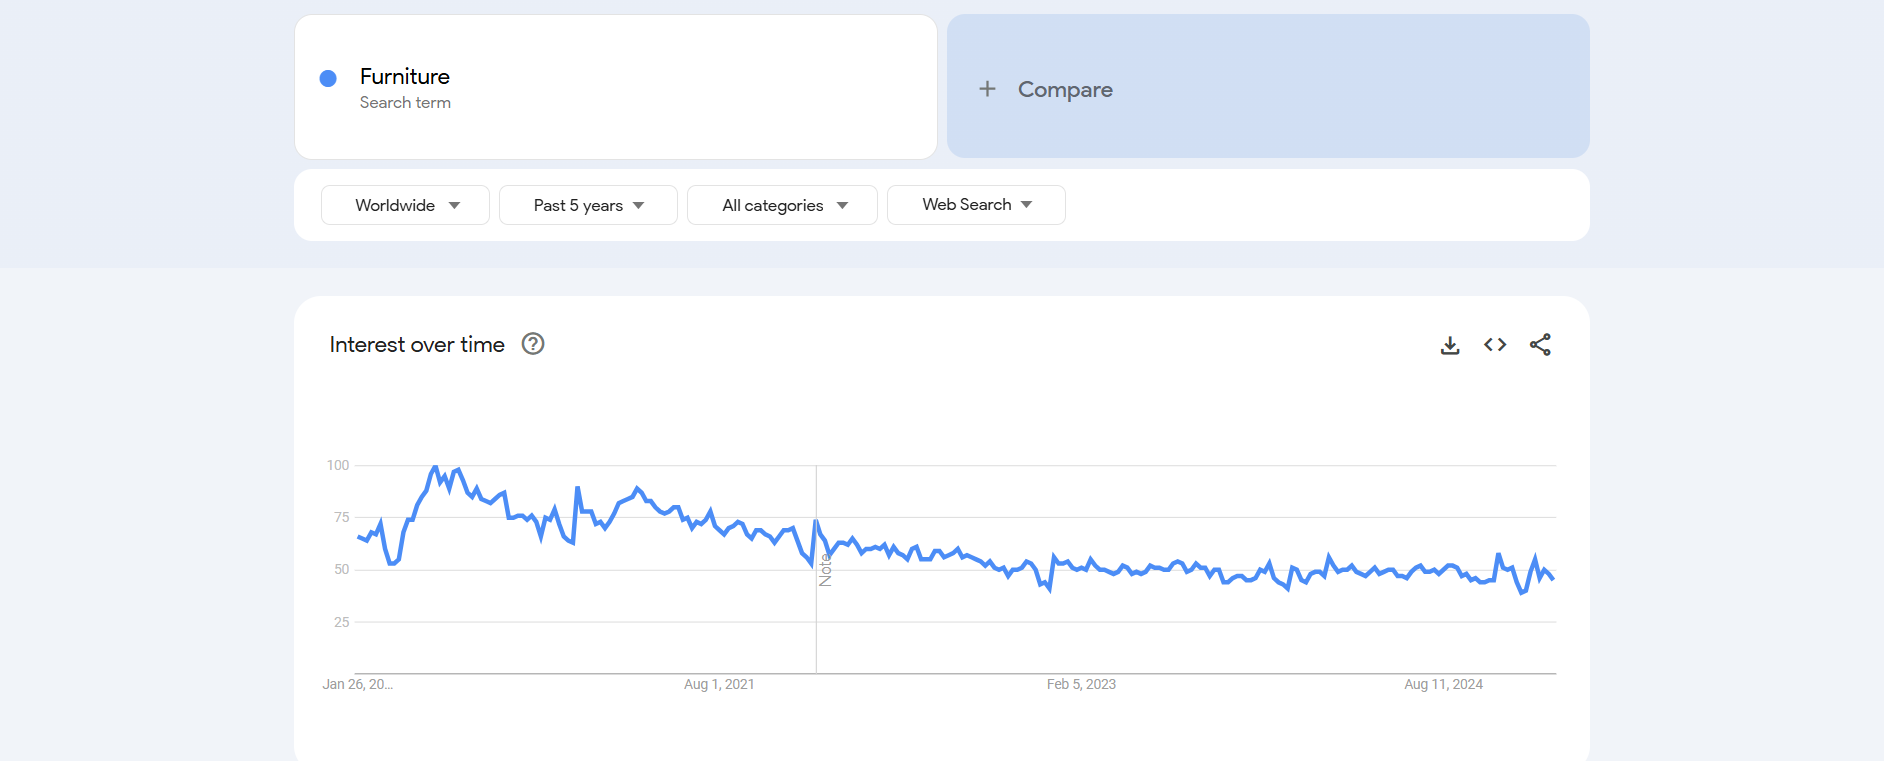The image size is (1884, 761).
Task: Click the 50 value axis label
Action: [342, 570]
